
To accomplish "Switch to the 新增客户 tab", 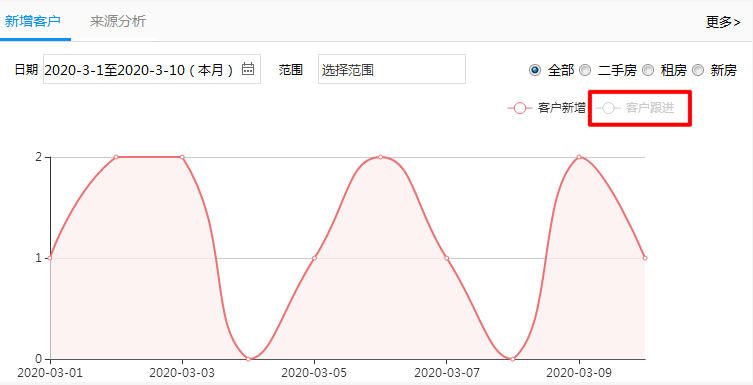I will point(33,21).
